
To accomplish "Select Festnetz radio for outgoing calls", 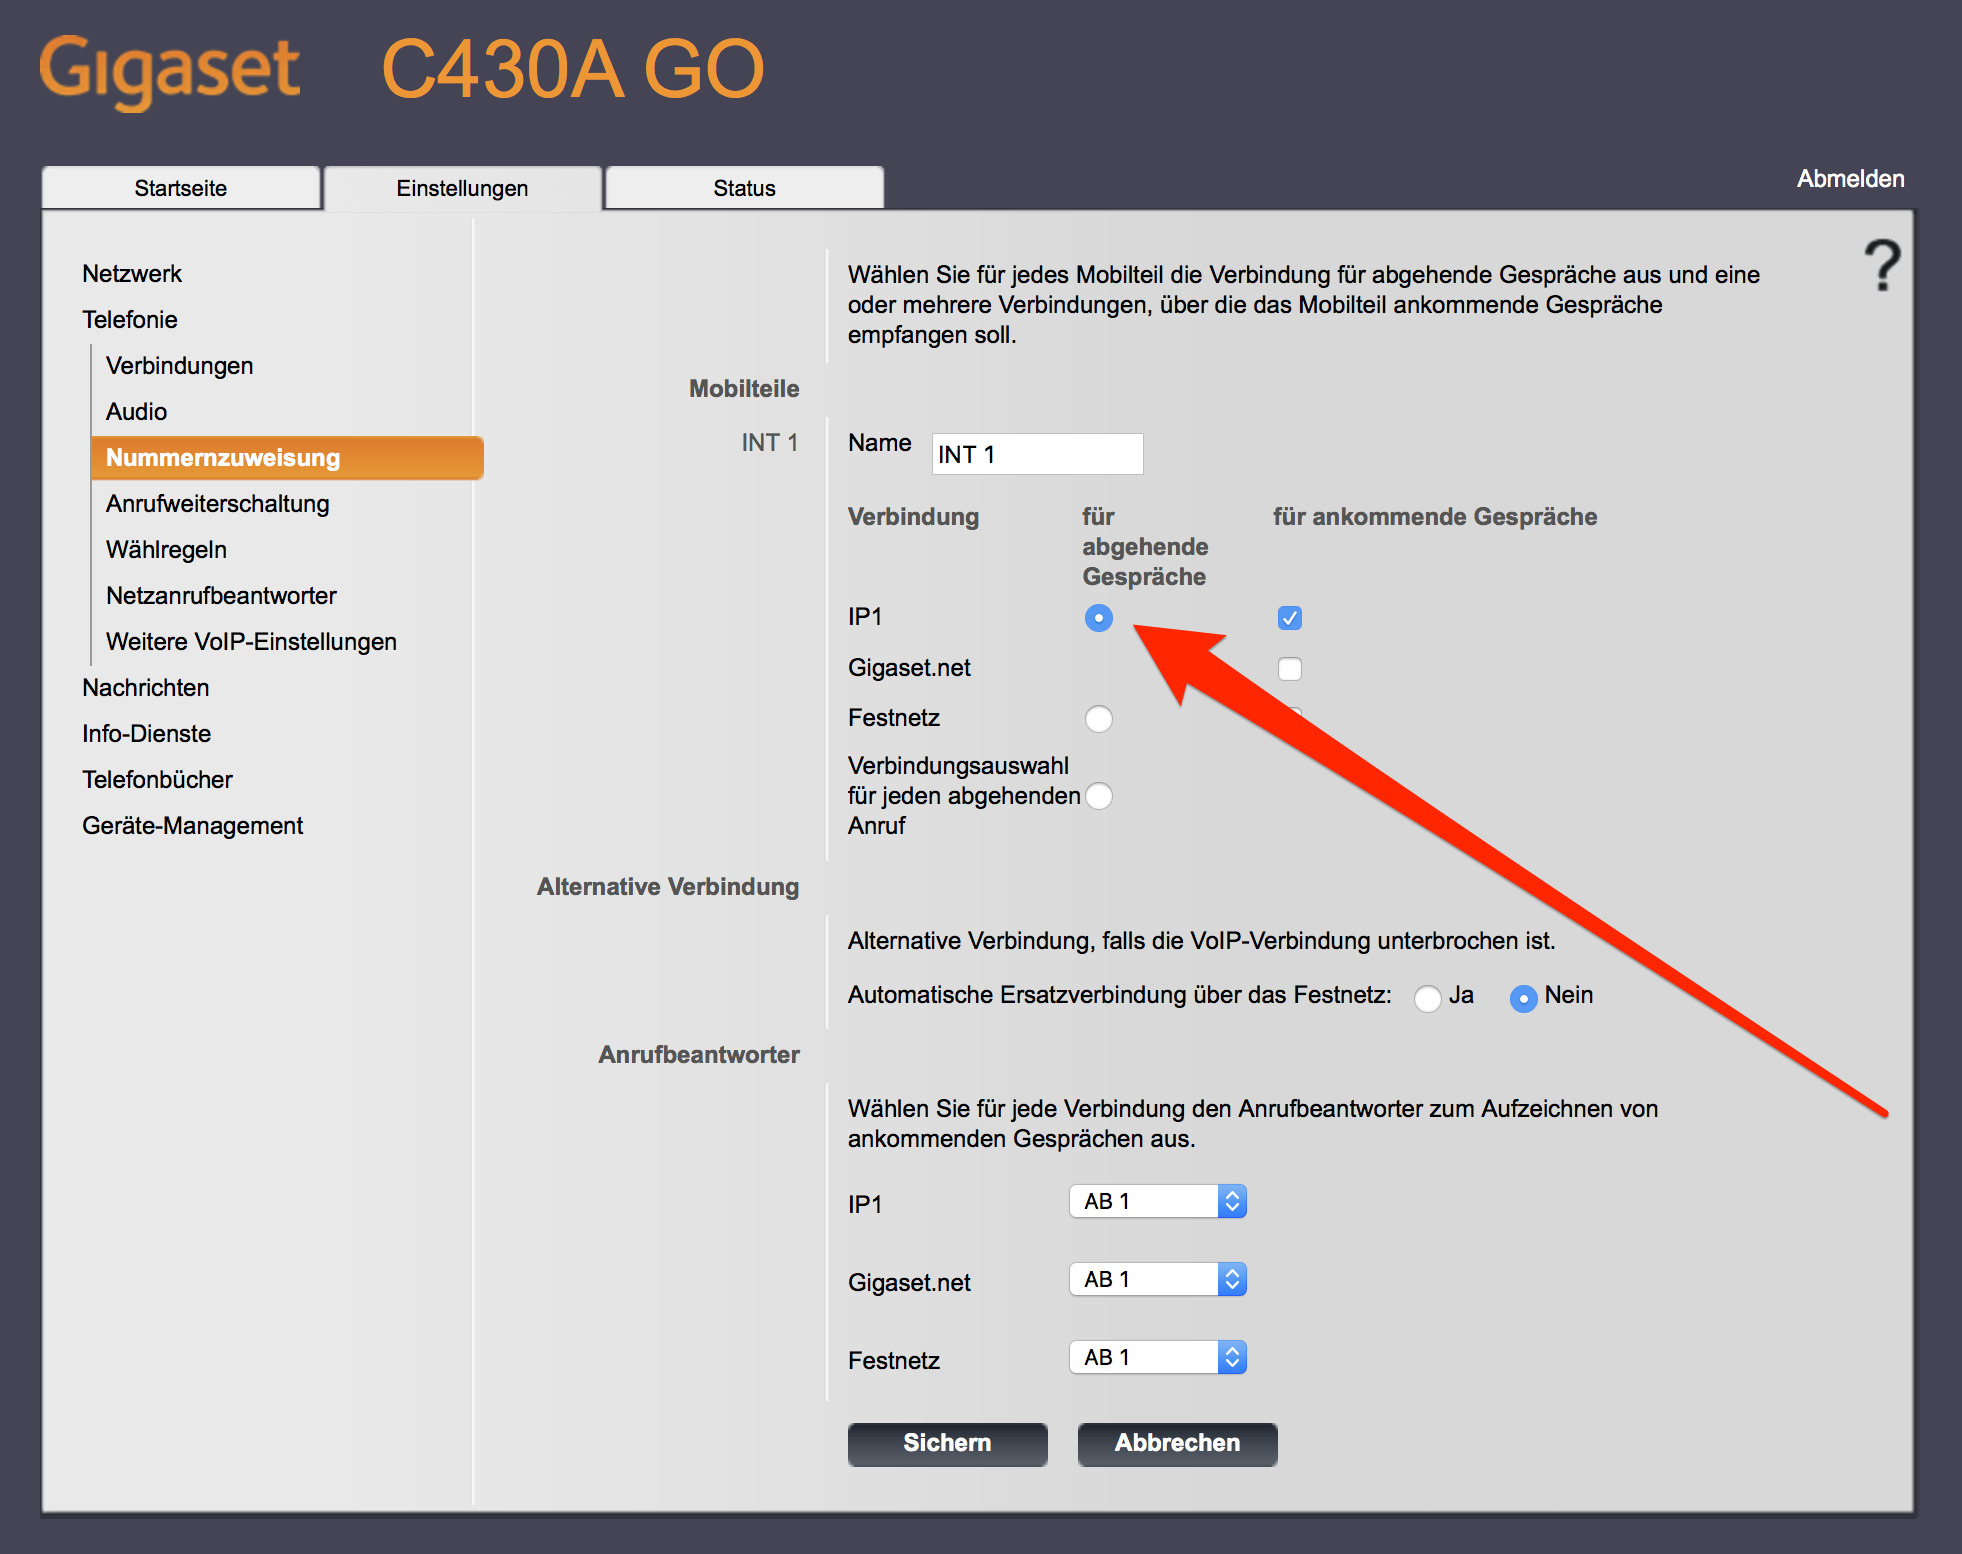I will point(1098,718).
